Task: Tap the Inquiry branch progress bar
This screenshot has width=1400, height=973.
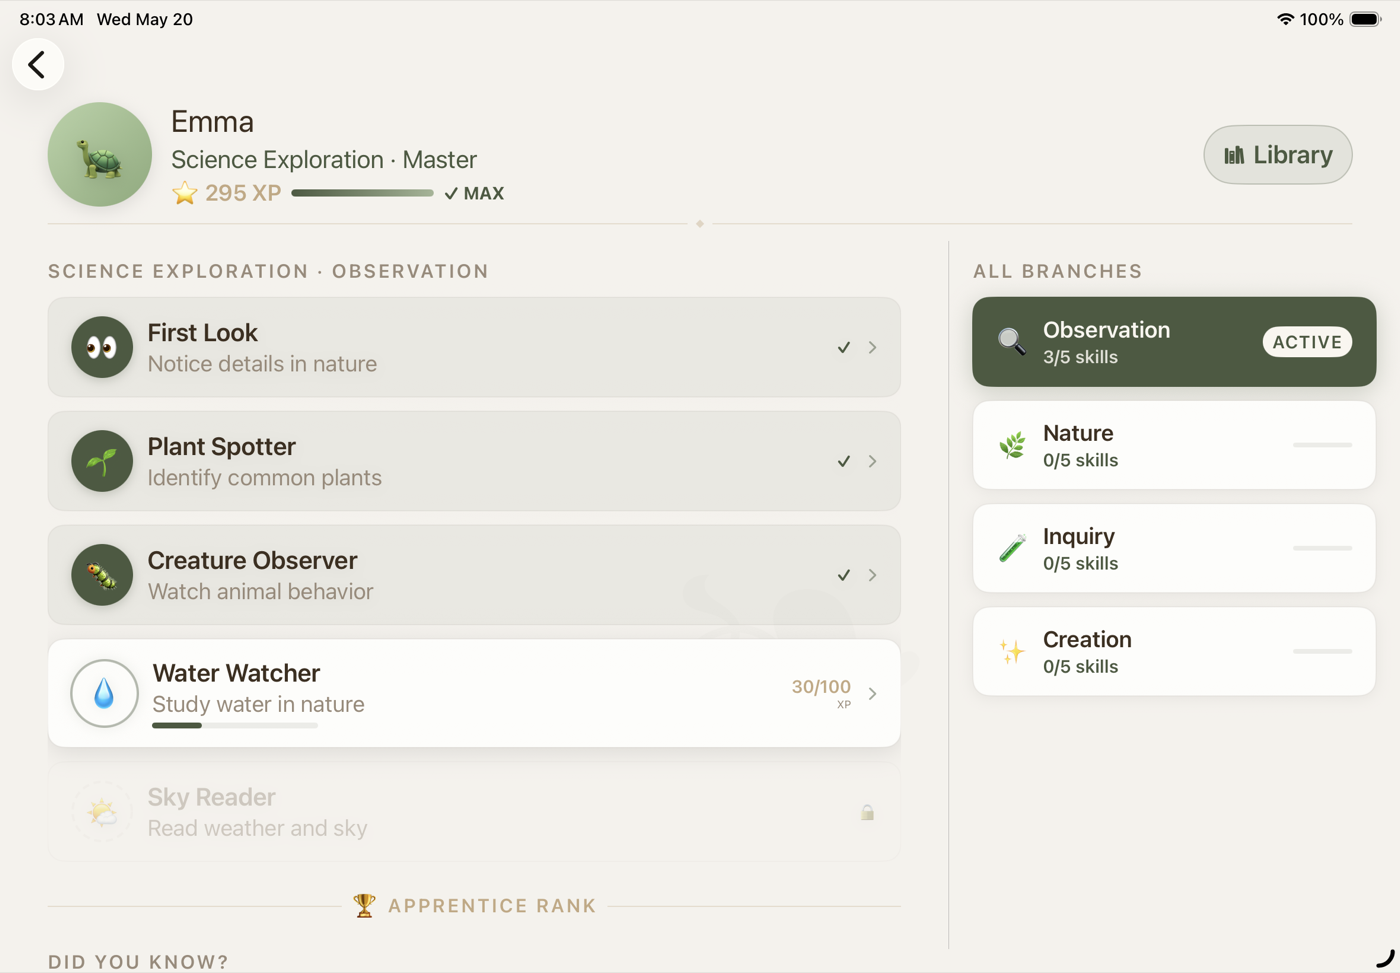Action: [x=1322, y=548]
